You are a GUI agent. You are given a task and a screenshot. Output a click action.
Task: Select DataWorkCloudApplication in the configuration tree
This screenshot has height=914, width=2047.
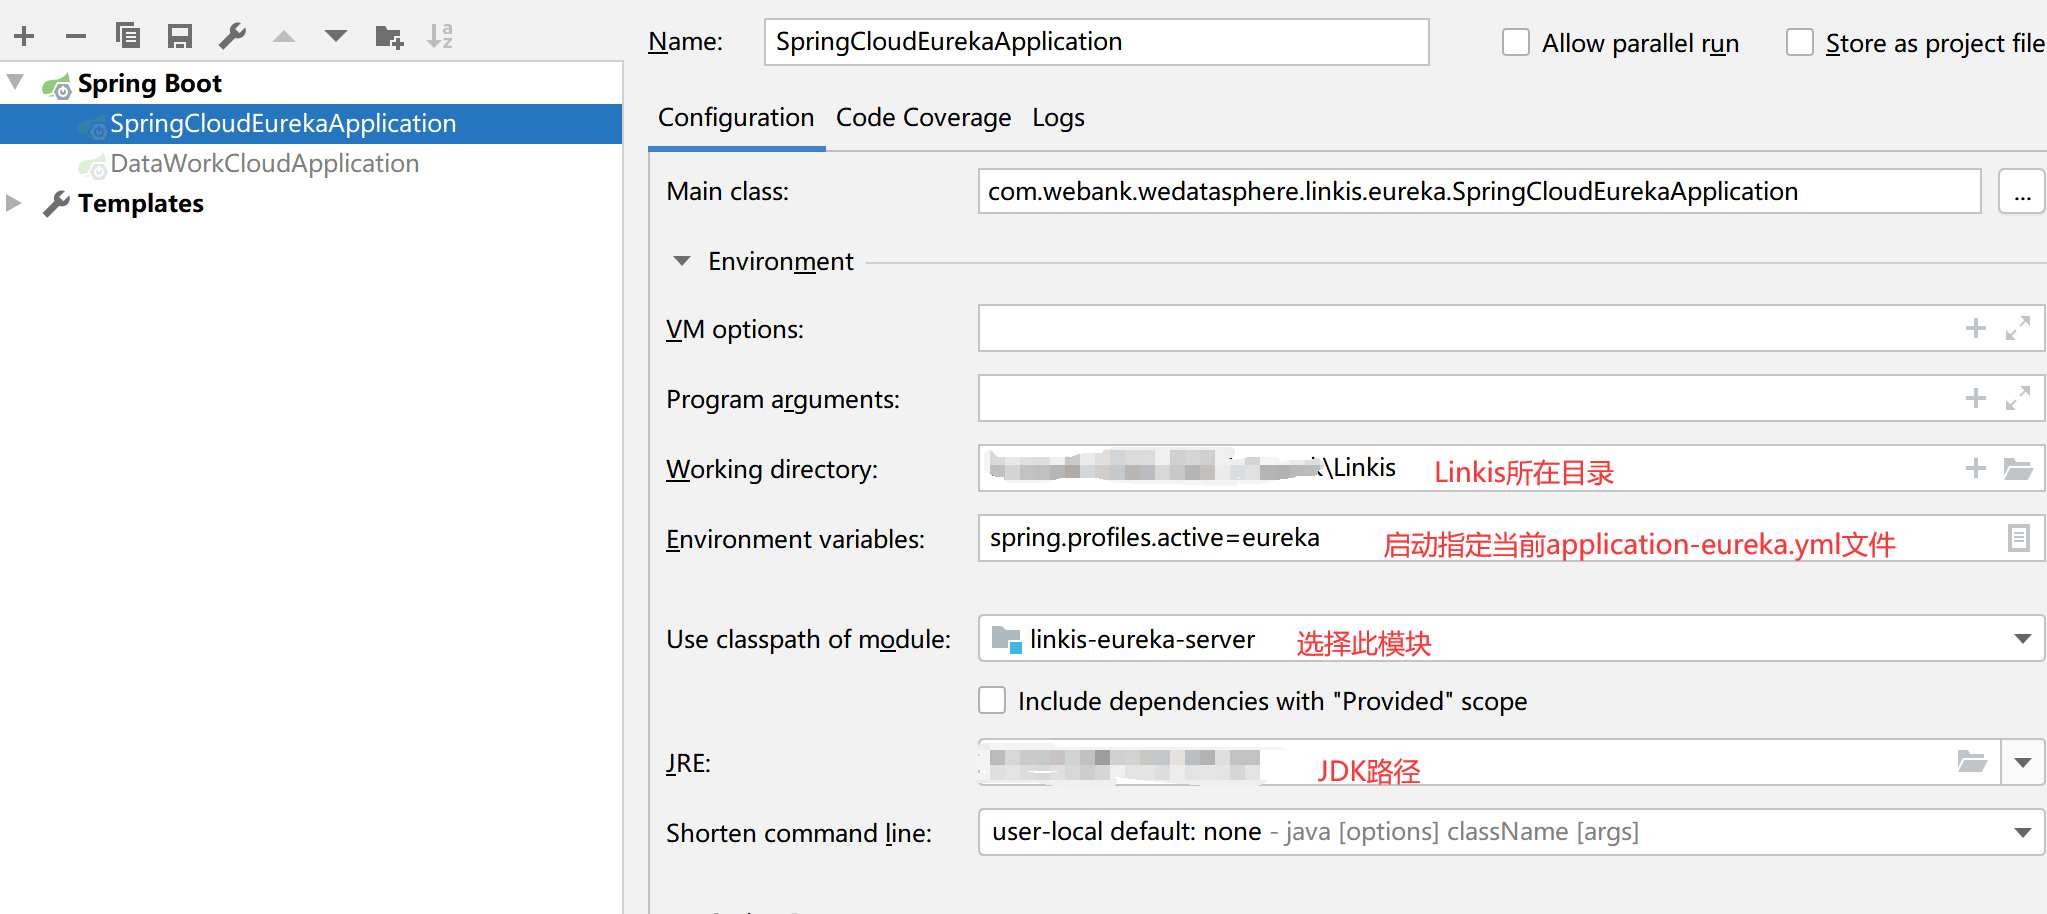(264, 164)
